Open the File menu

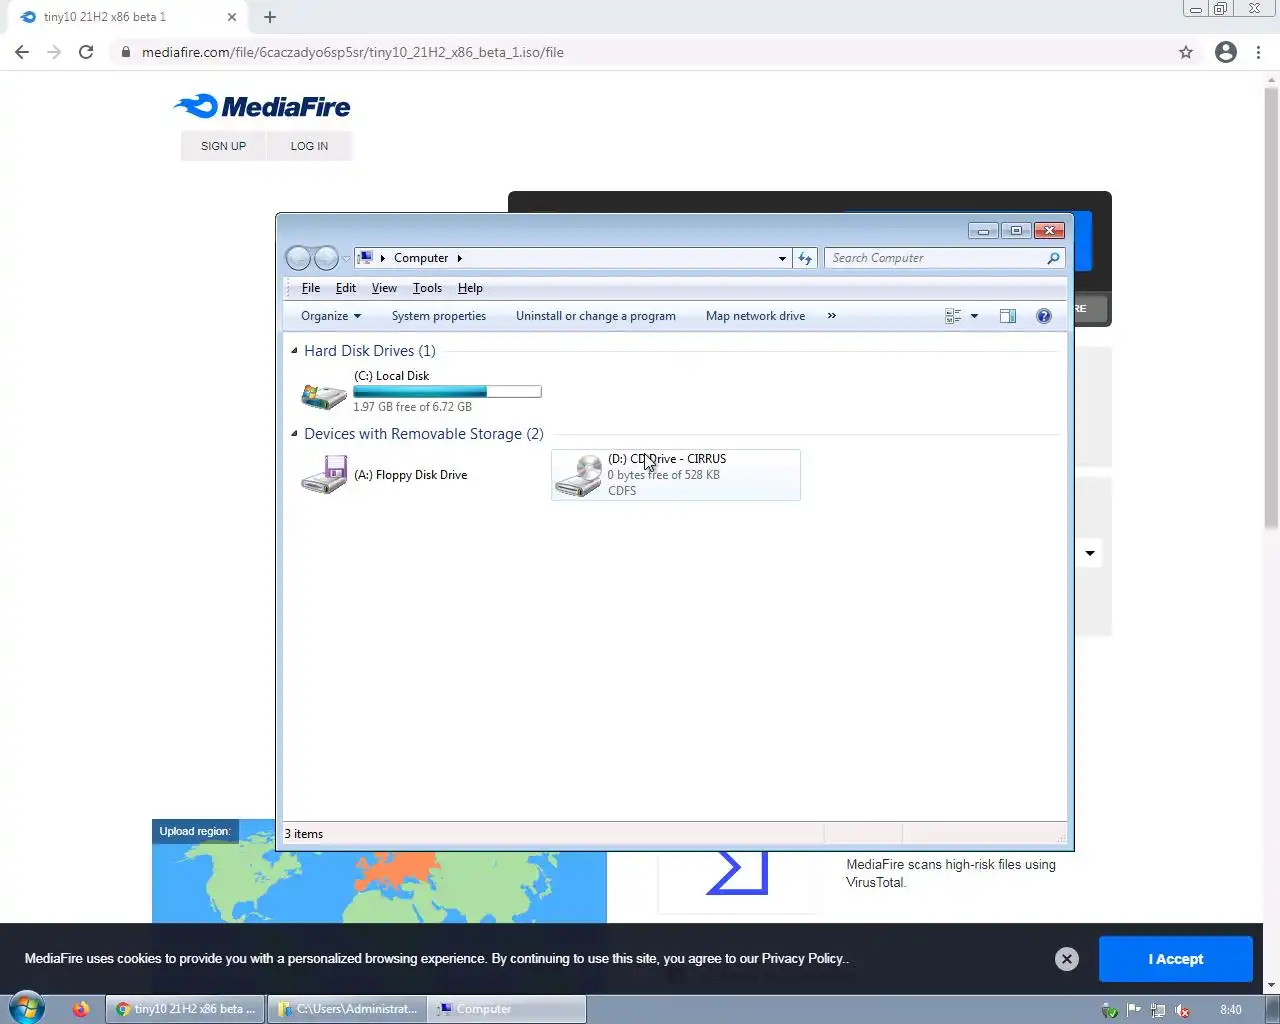coord(311,288)
